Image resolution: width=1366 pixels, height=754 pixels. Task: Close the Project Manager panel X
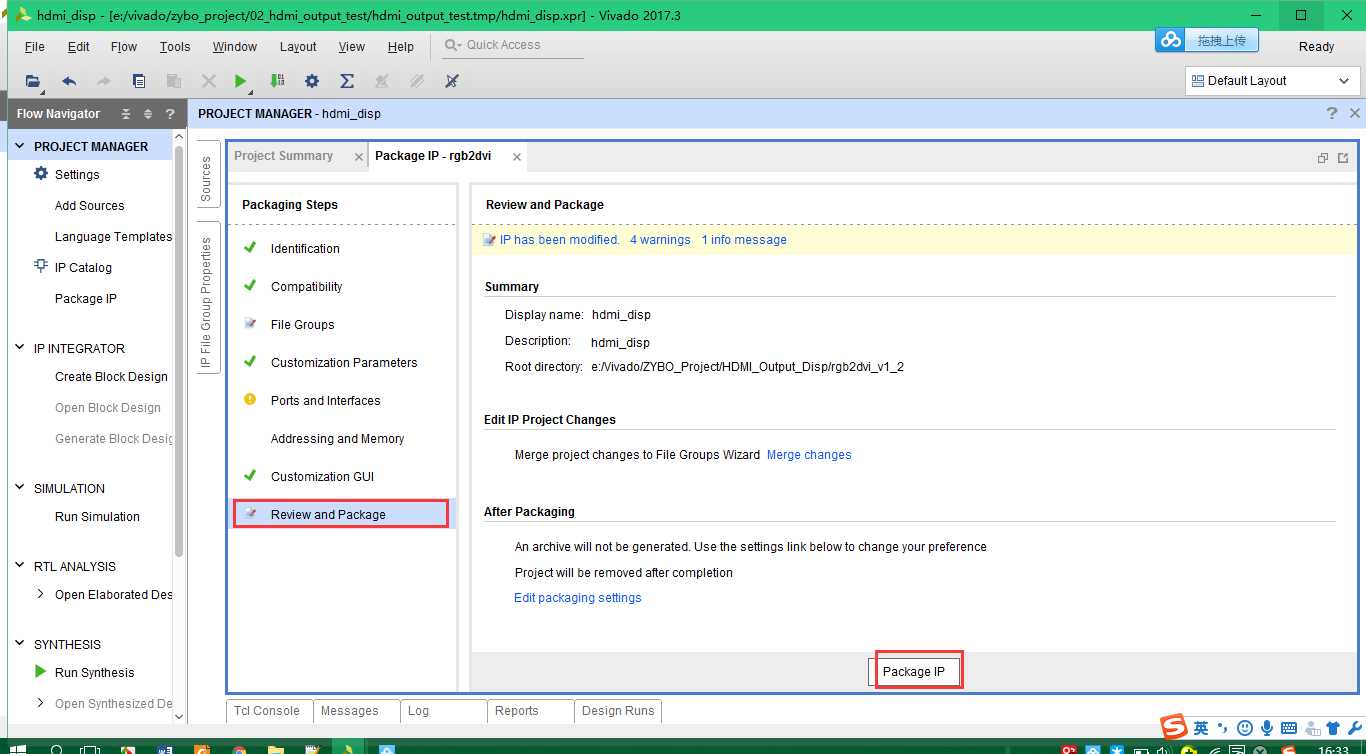pos(1354,113)
